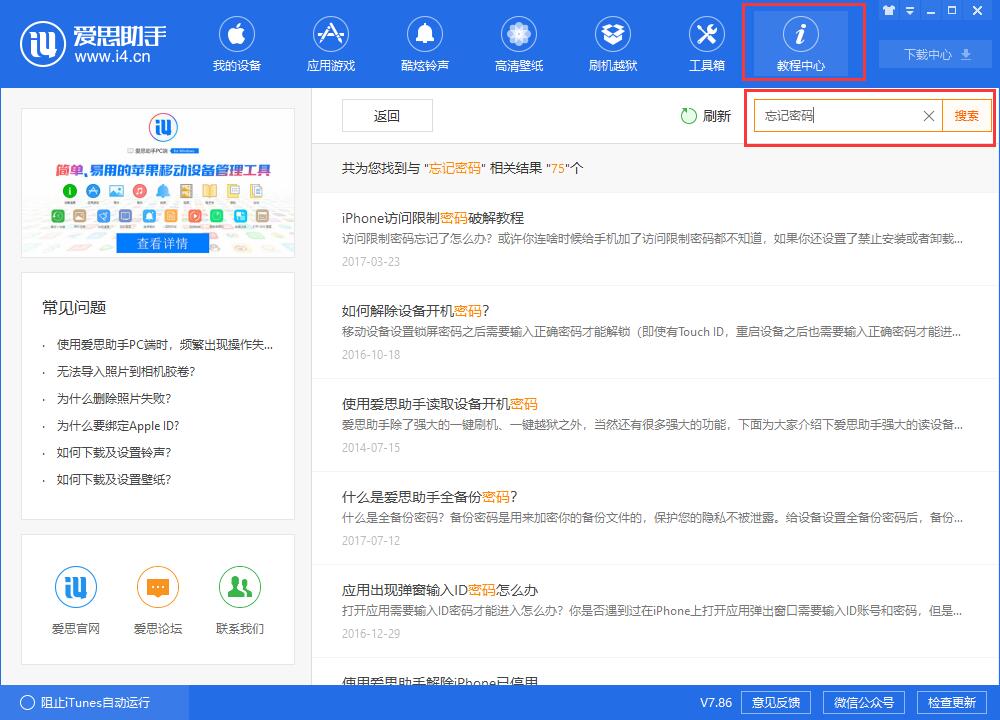Clear the search field with the X

pos(929,115)
